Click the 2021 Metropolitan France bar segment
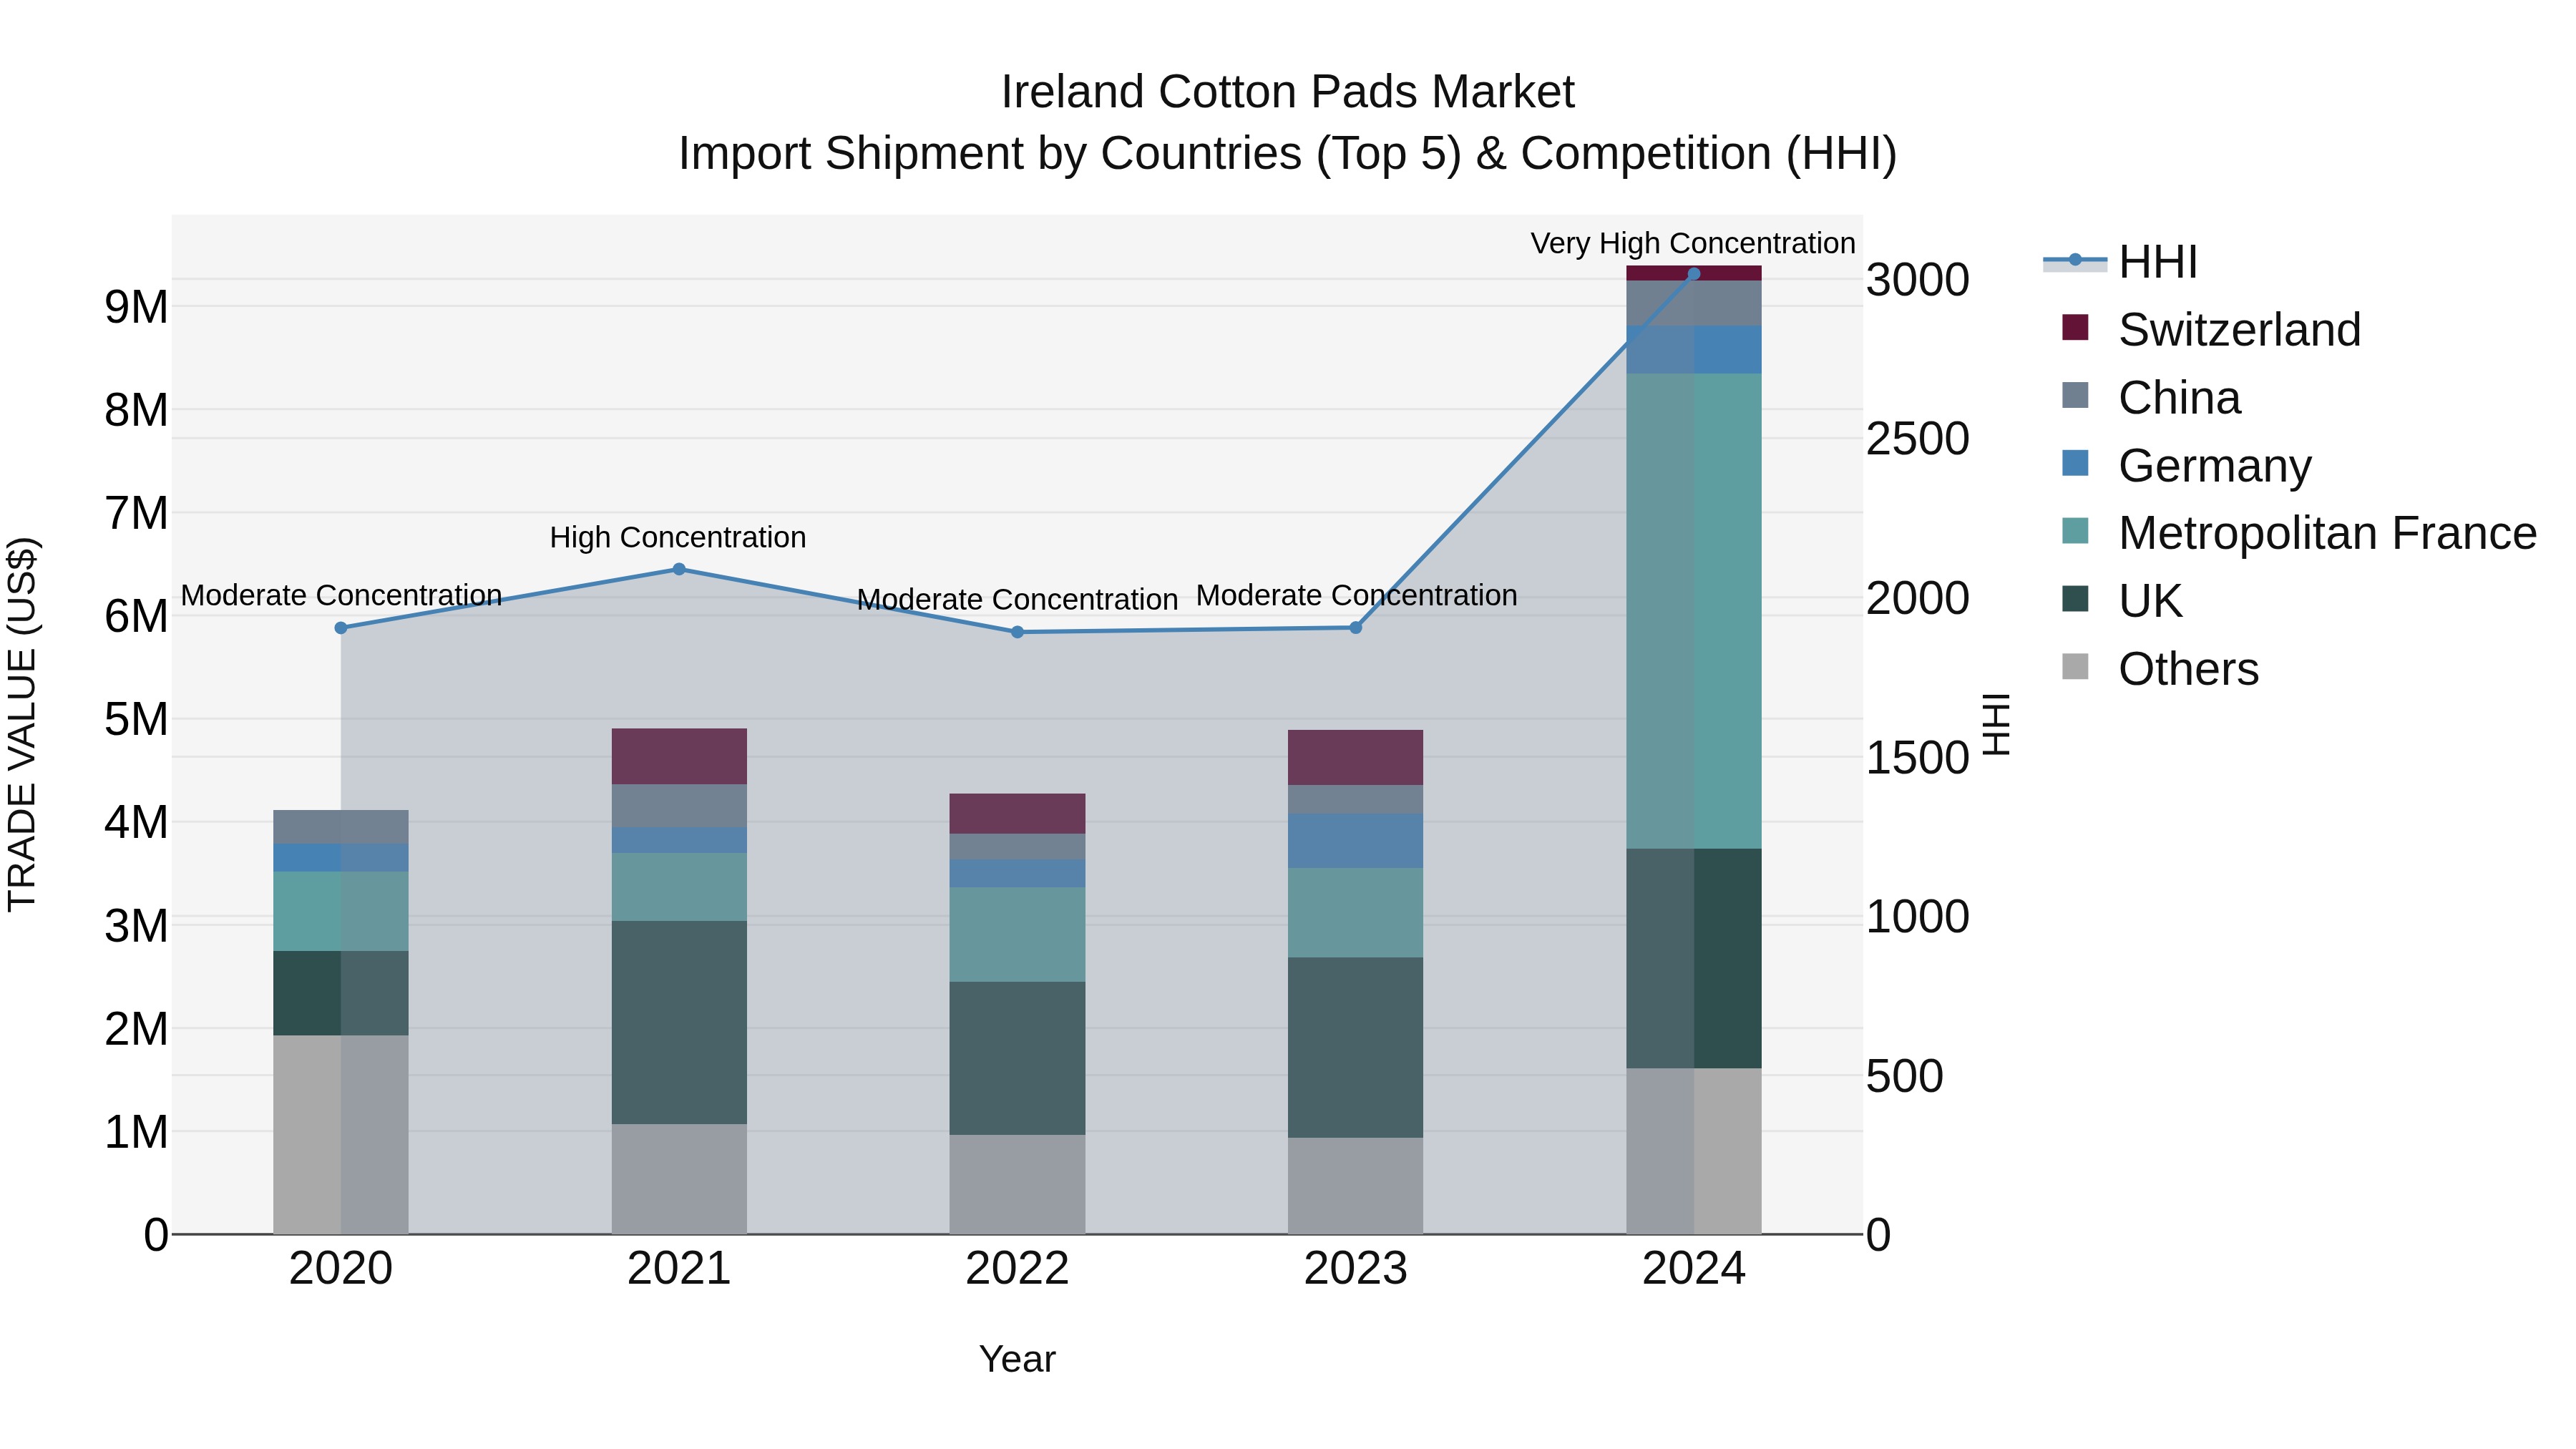The width and height of the screenshot is (2576, 1449). click(x=679, y=887)
